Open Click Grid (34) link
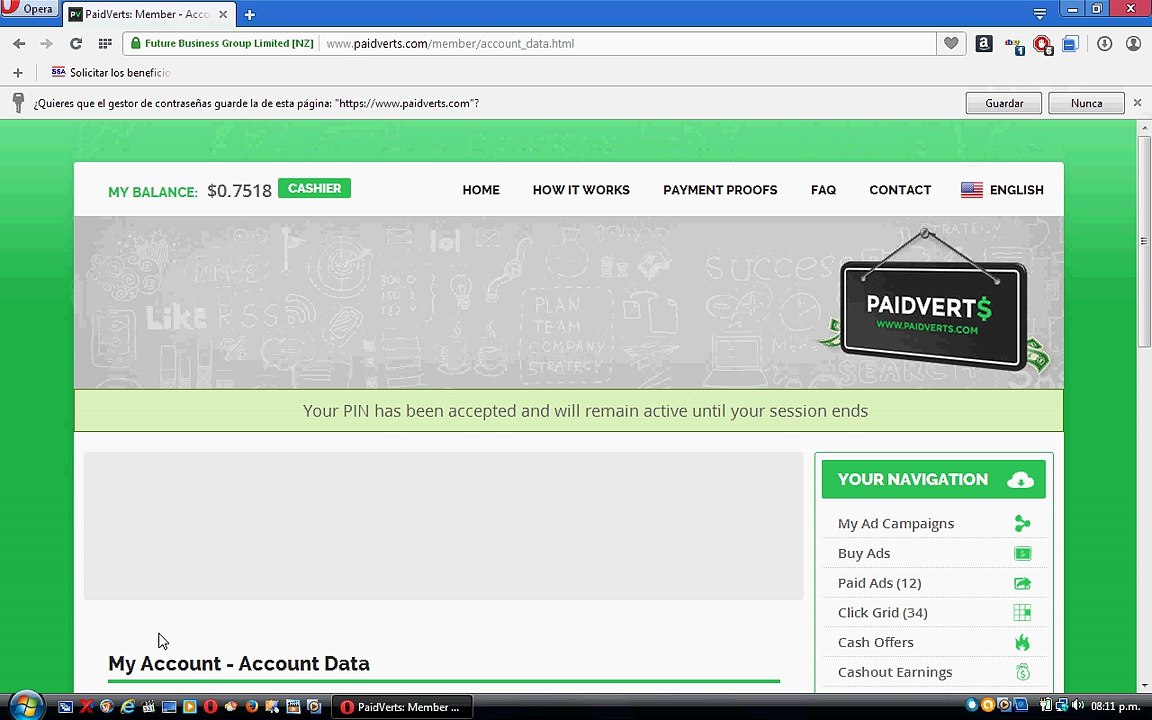Screen dimensions: 1152x720 click(x=882, y=613)
